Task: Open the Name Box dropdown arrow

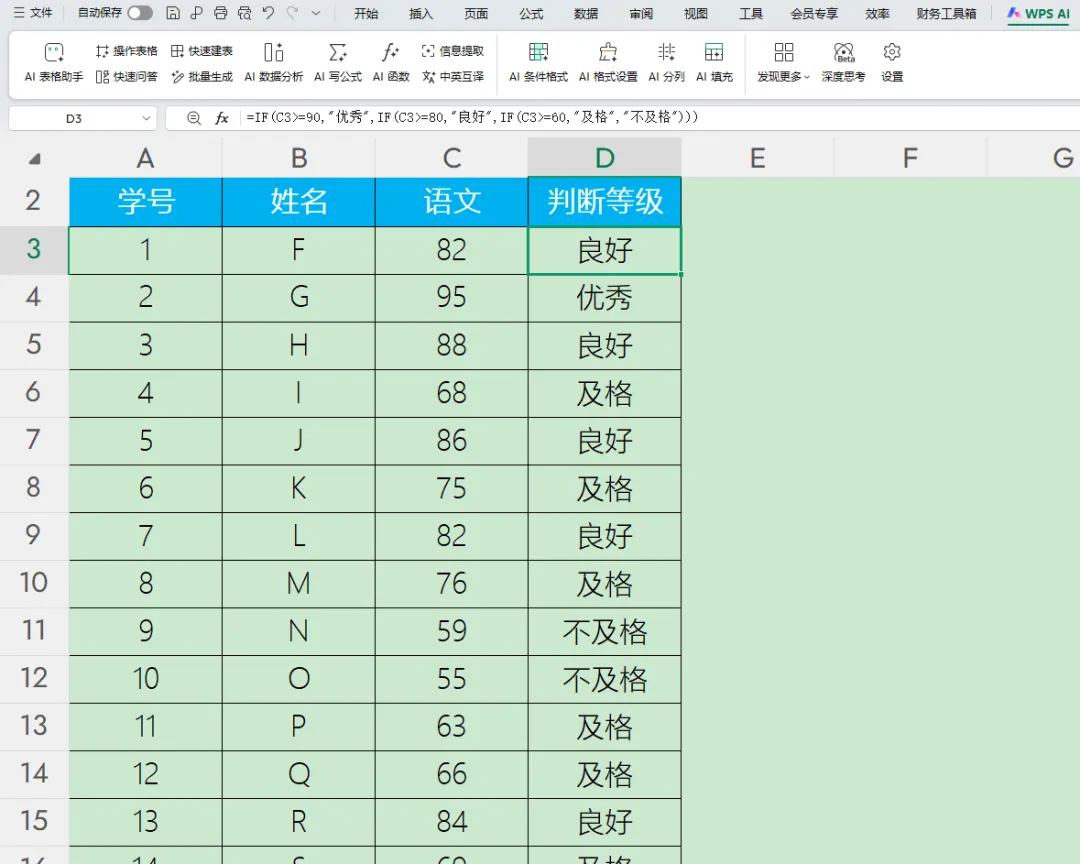Action: click(x=146, y=119)
